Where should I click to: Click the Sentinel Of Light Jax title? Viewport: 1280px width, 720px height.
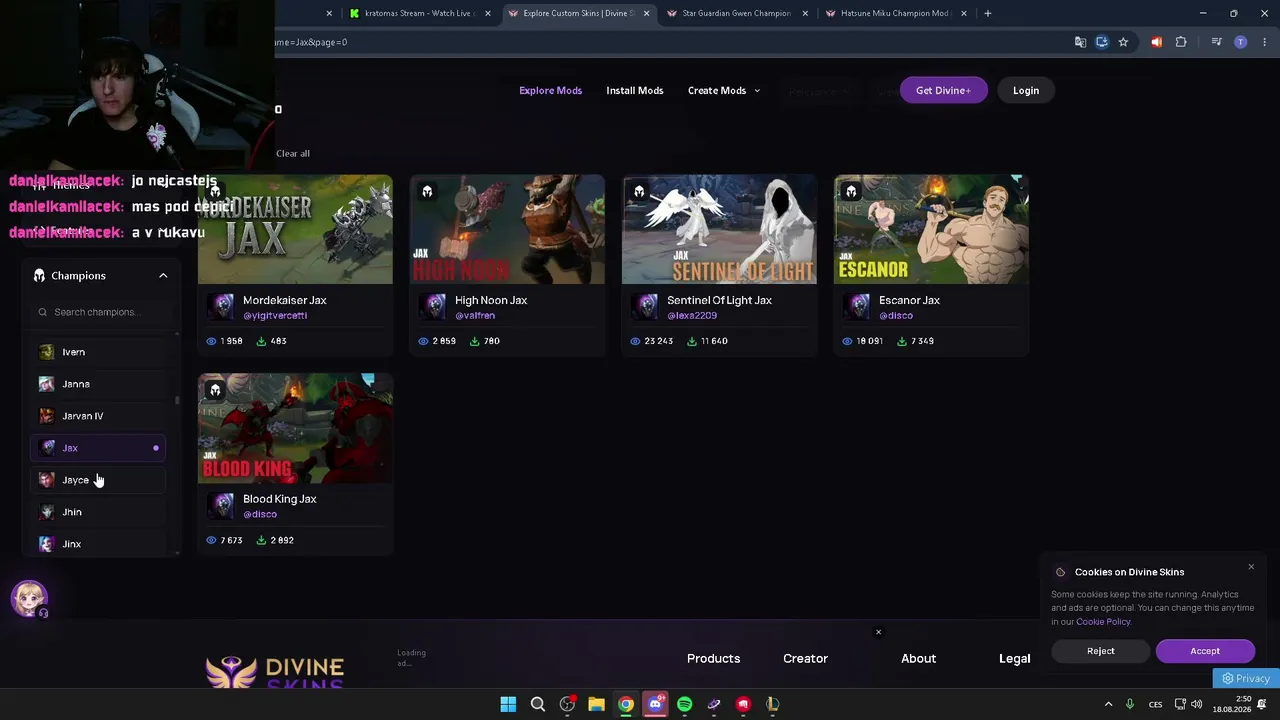coord(719,300)
